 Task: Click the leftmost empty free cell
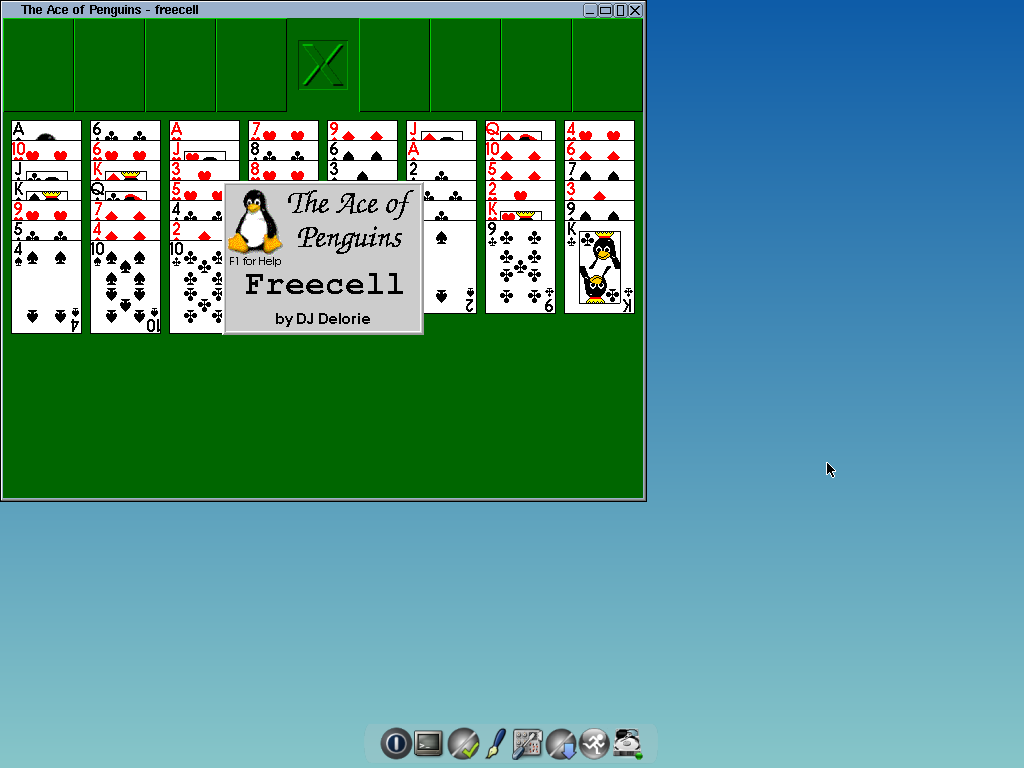tap(39, 65)
